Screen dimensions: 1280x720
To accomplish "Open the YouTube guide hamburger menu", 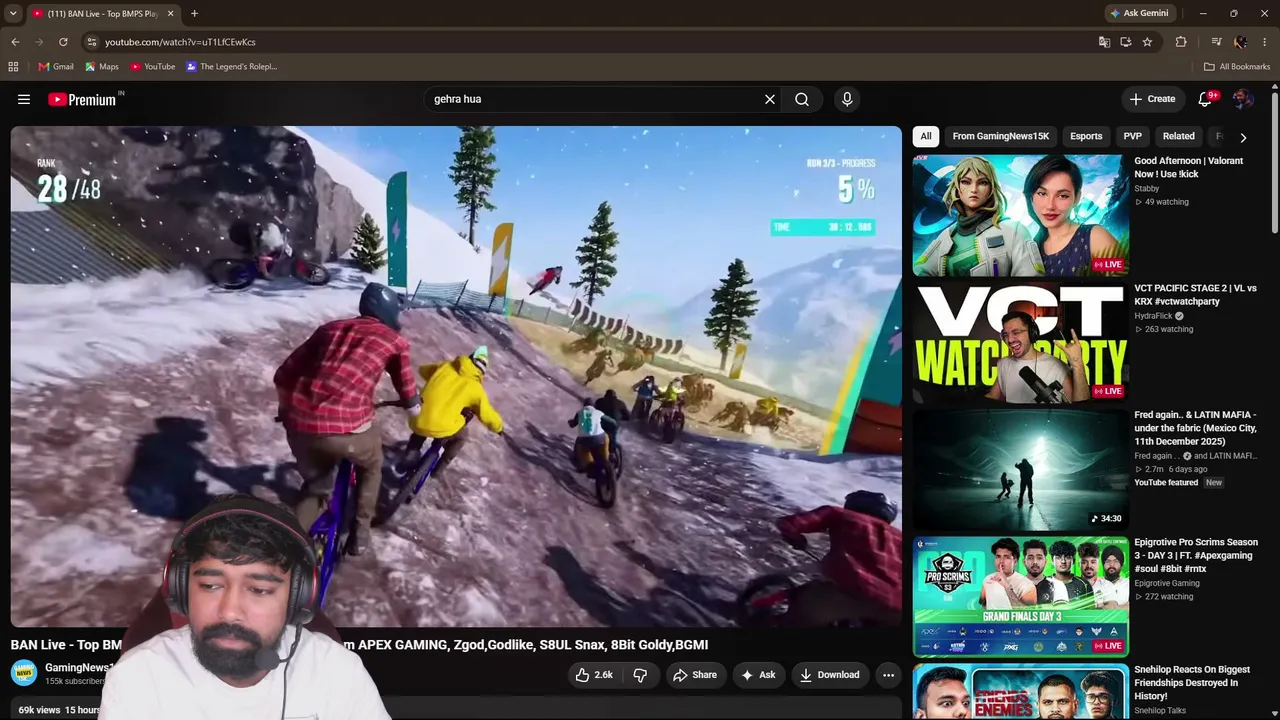I will click(24, 99).
